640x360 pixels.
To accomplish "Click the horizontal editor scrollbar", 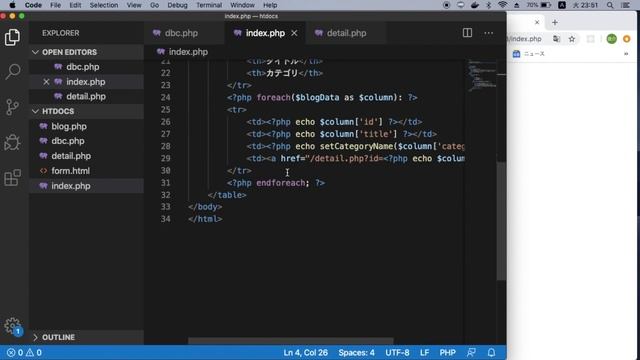I will point(290,340).
